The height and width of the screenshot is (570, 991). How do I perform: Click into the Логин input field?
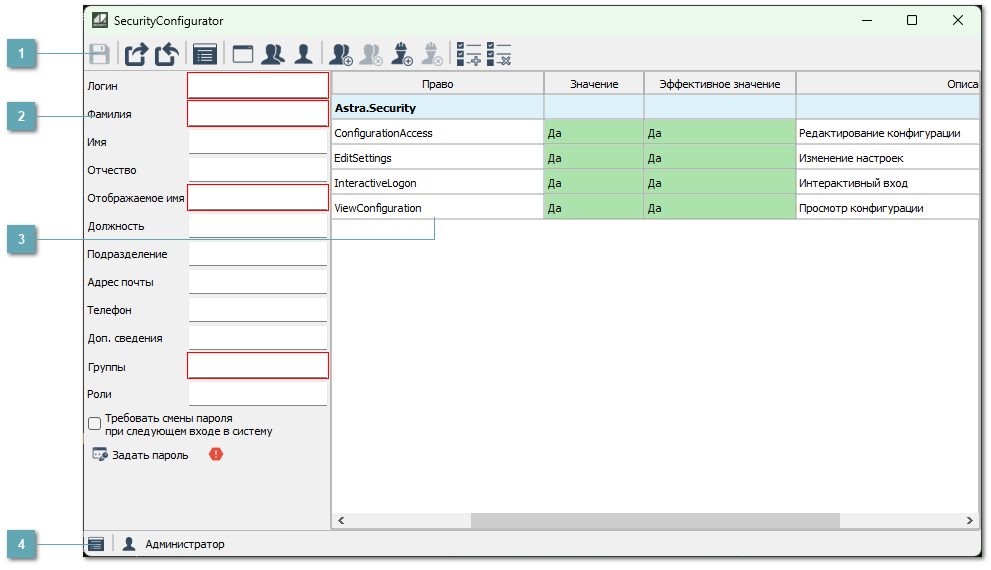click(258, 86)
